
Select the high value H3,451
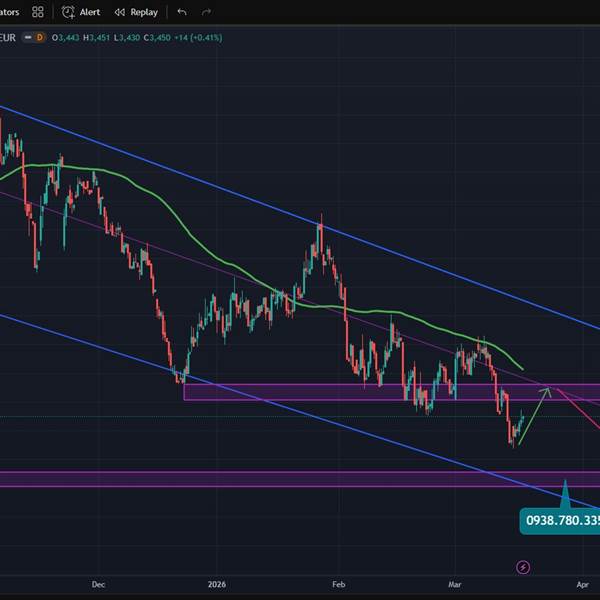(96, 38)
